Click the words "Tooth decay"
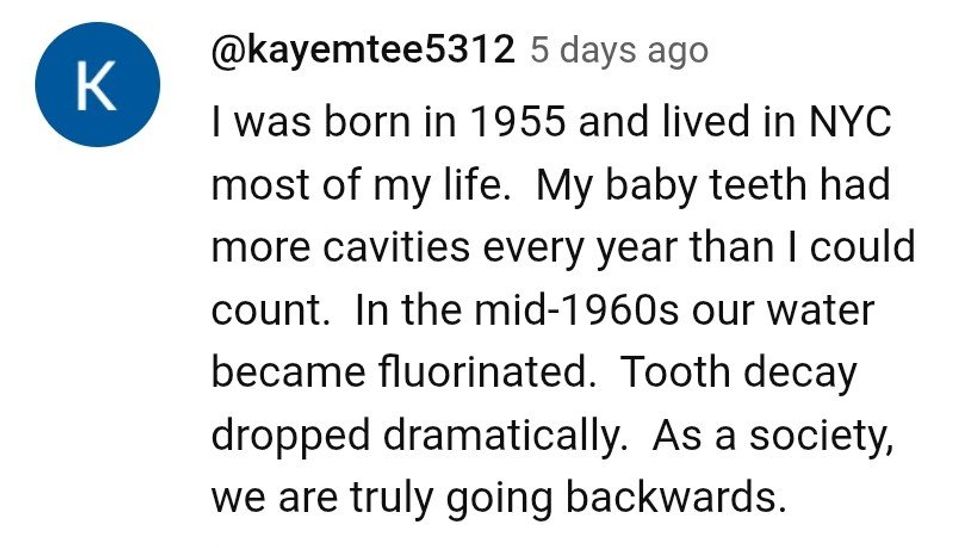Viewport: 980px width, 548px height. pyautogui.click(x=740, y=372)
